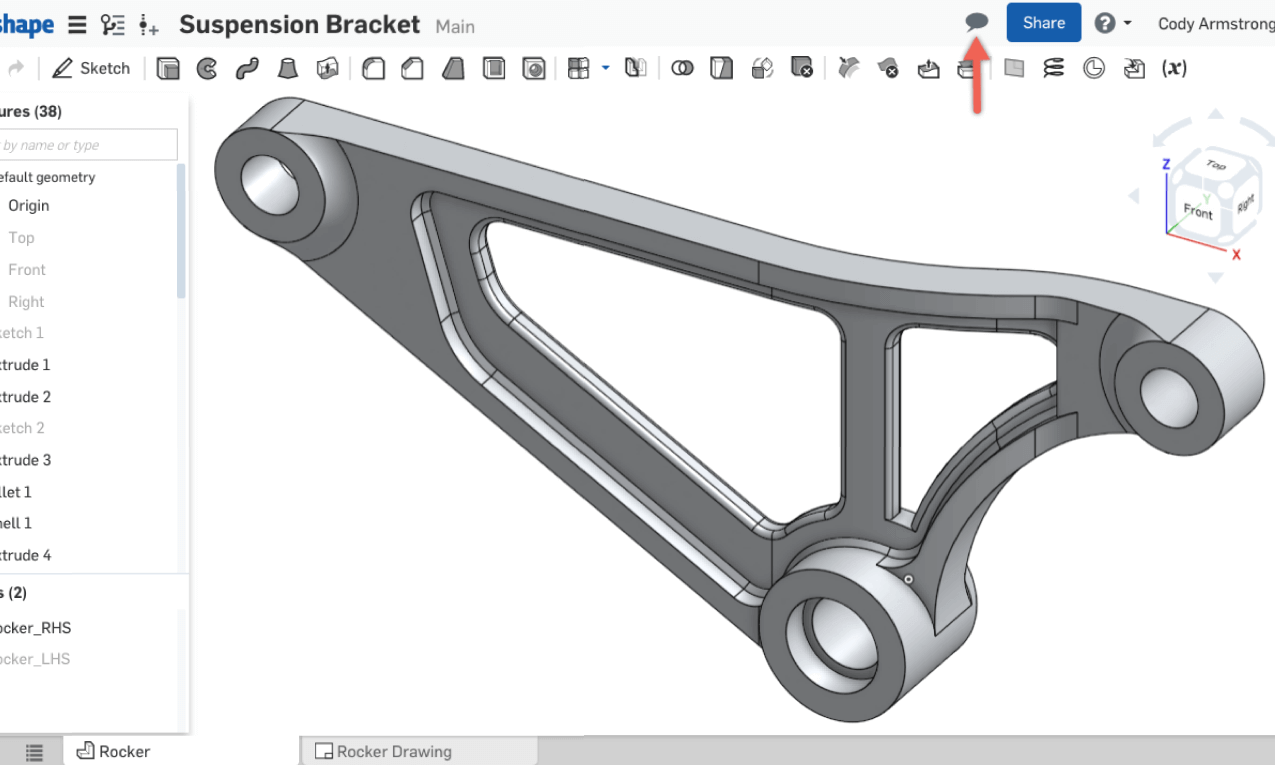Open the Help menu caret
Viewport: 1275px width, 765px height.
pos(1126,22)
